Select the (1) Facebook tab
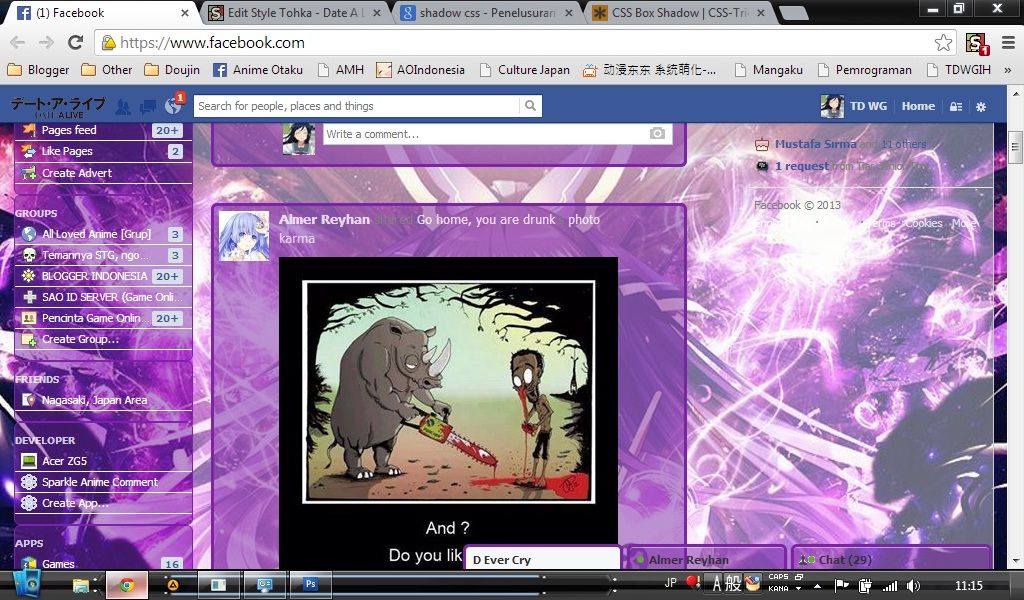Image resolution: width=1024 pixels, height=600 pixels. pos(103,13)
